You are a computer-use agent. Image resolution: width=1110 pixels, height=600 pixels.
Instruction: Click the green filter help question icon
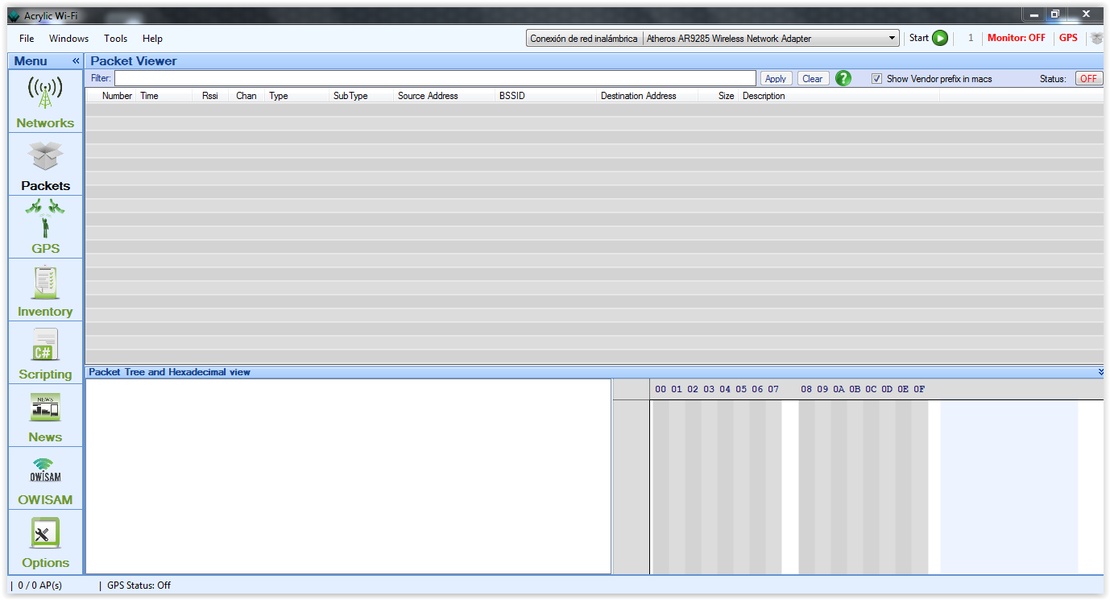pyautogui.click(x=843, y=78)
